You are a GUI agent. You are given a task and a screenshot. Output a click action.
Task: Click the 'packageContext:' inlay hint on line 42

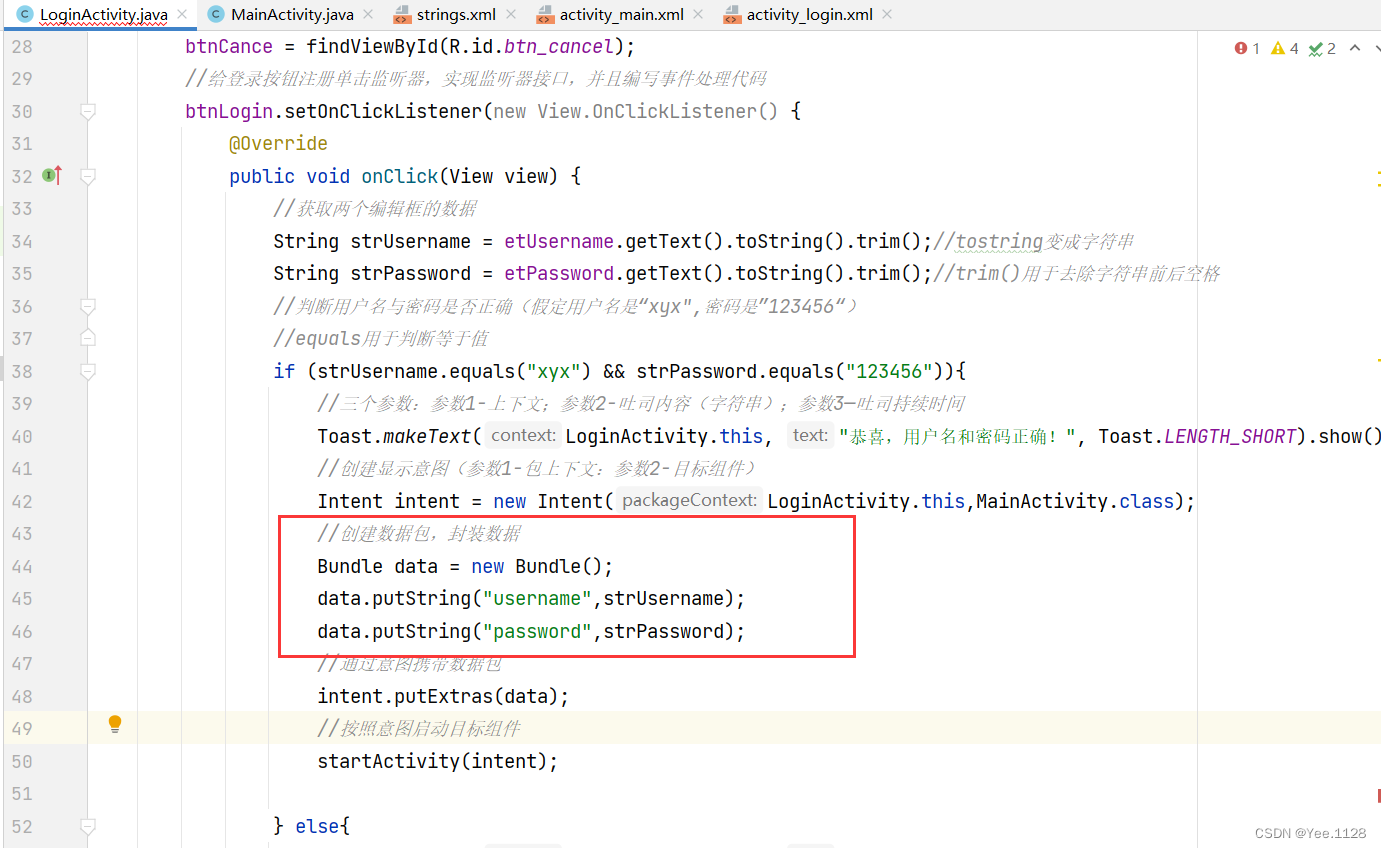(x=689, y=501)
